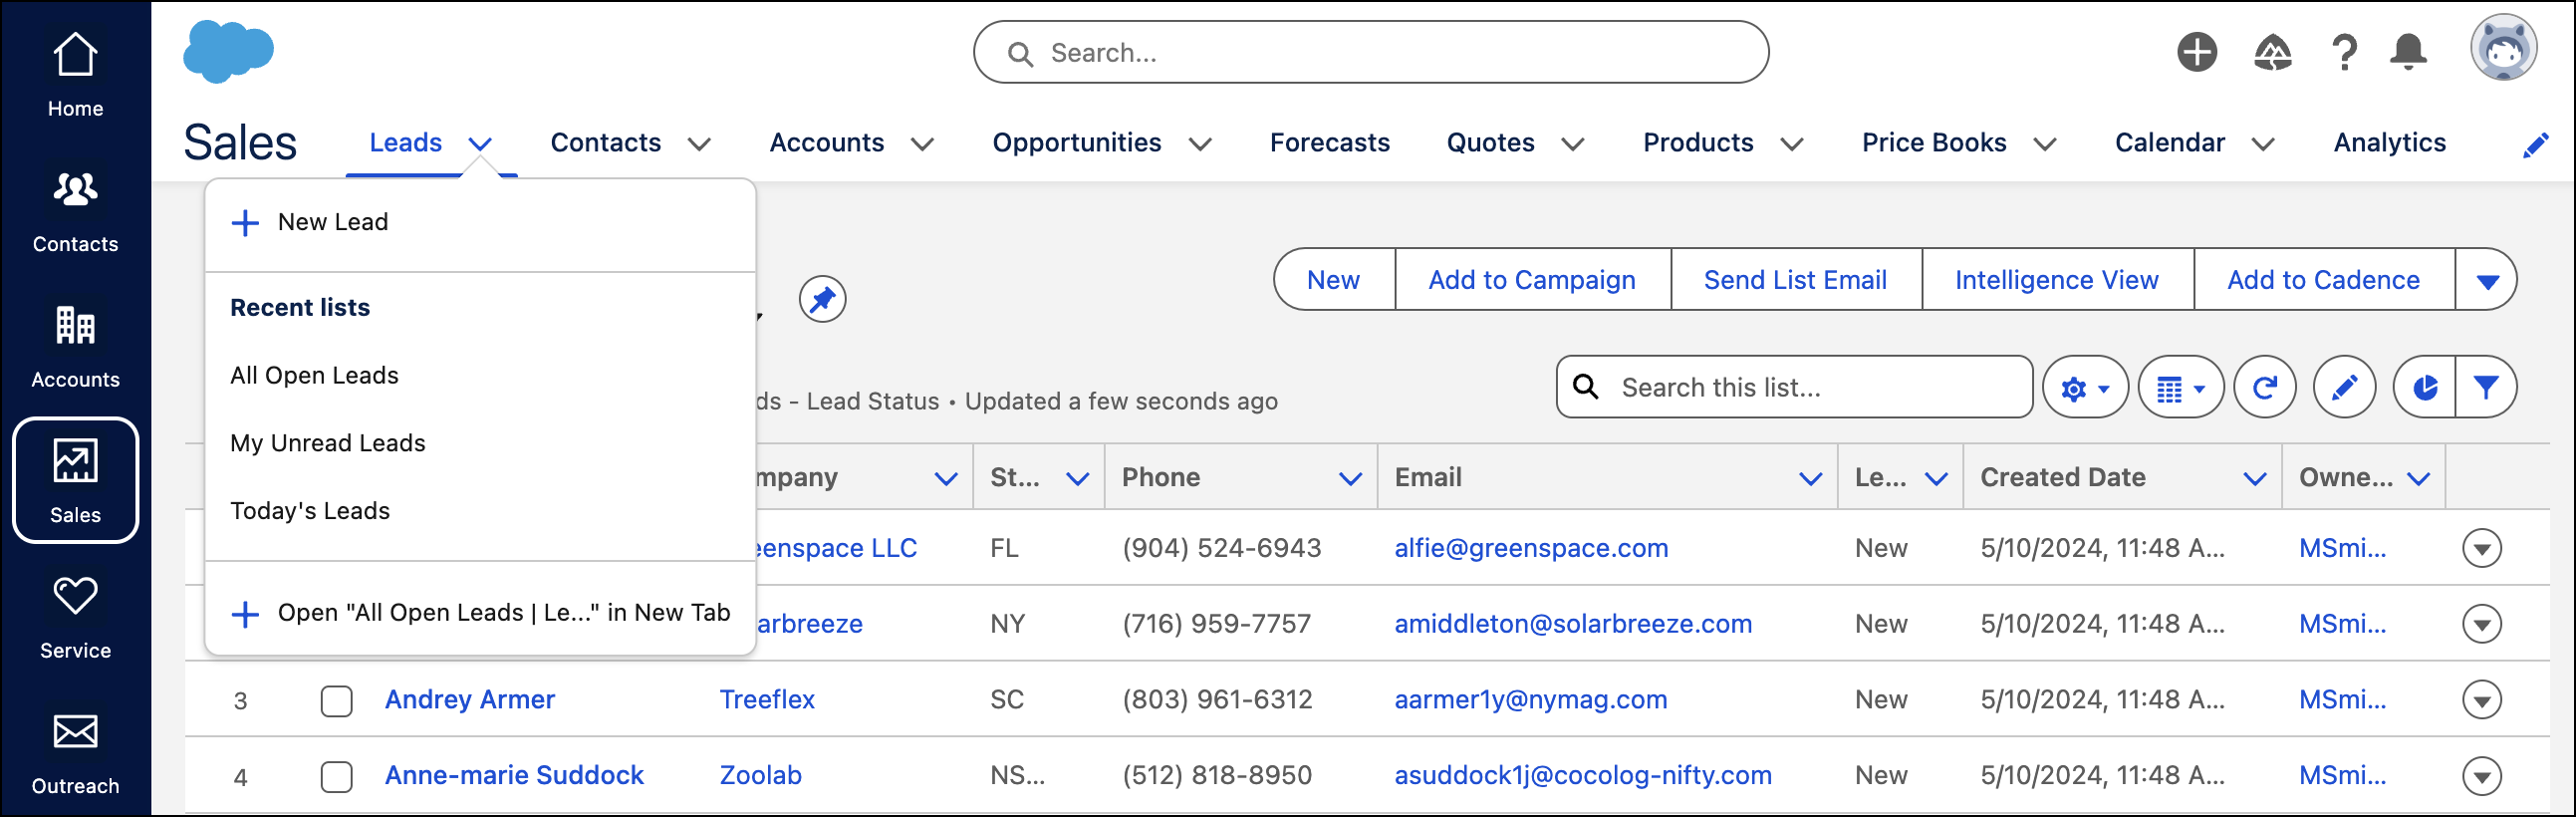
Task: Select Today's Leads recent list
Action: [480, 512]
